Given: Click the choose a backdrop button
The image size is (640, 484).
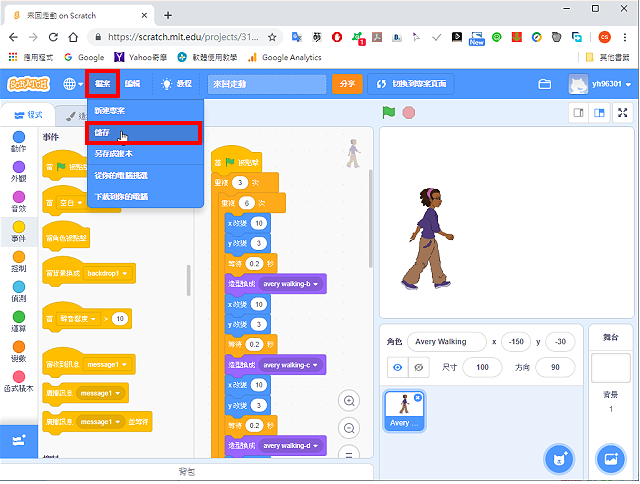Looking at the screenshot, I should point(611,459).
